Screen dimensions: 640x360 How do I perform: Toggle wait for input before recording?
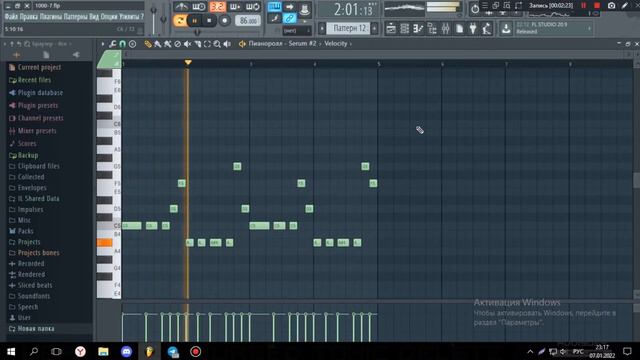click(199, 7)
